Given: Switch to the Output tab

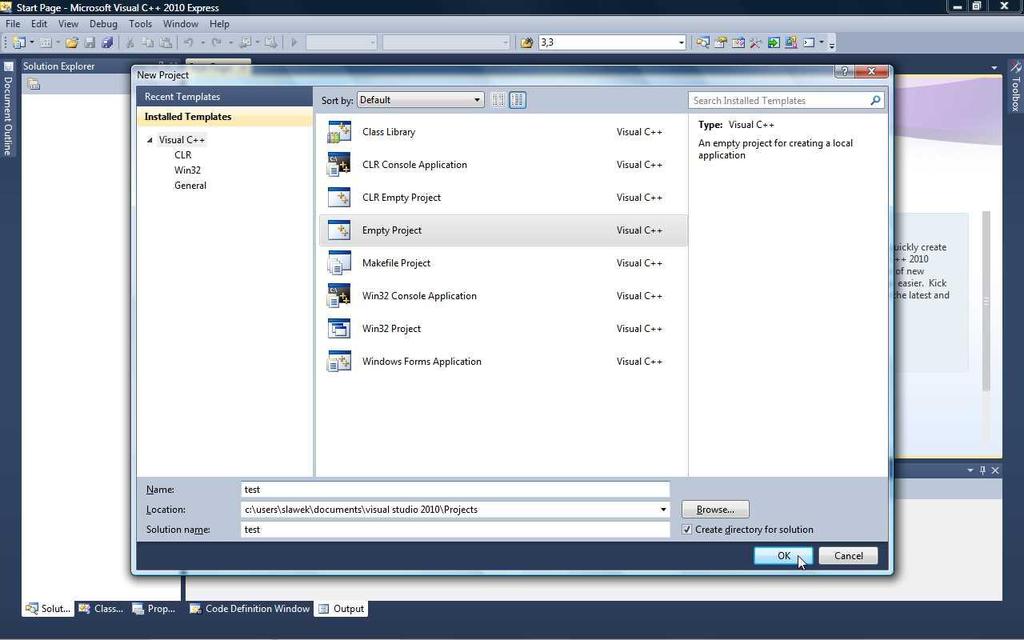Looking at the screenshot, I should point(341,609).
